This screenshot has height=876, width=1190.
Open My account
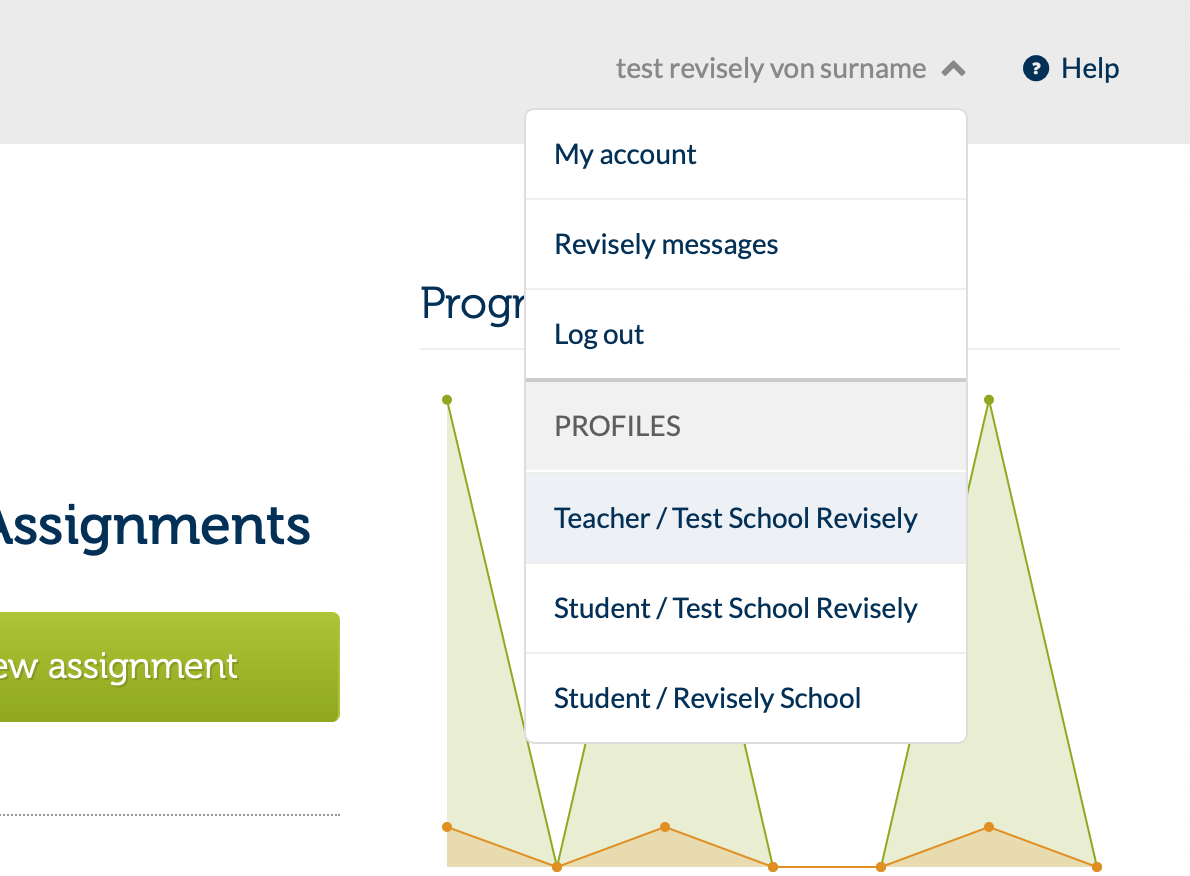tap(624, 154)
